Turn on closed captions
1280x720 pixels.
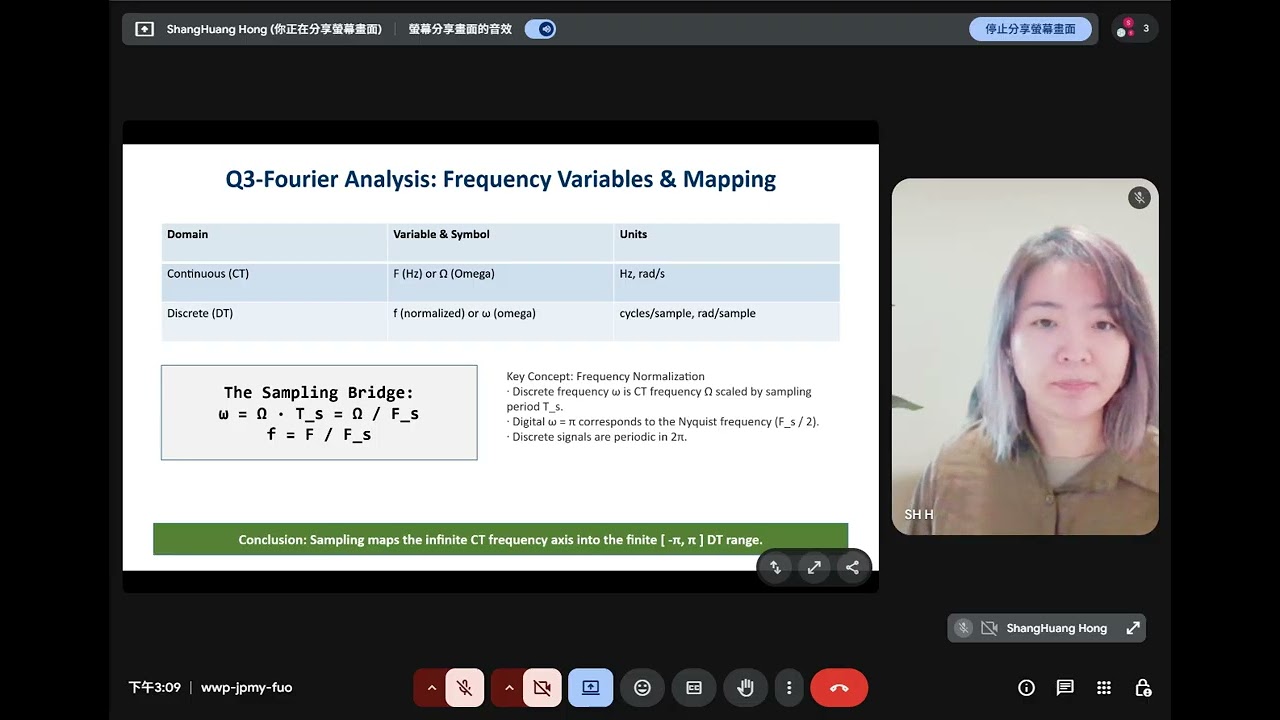694,687
